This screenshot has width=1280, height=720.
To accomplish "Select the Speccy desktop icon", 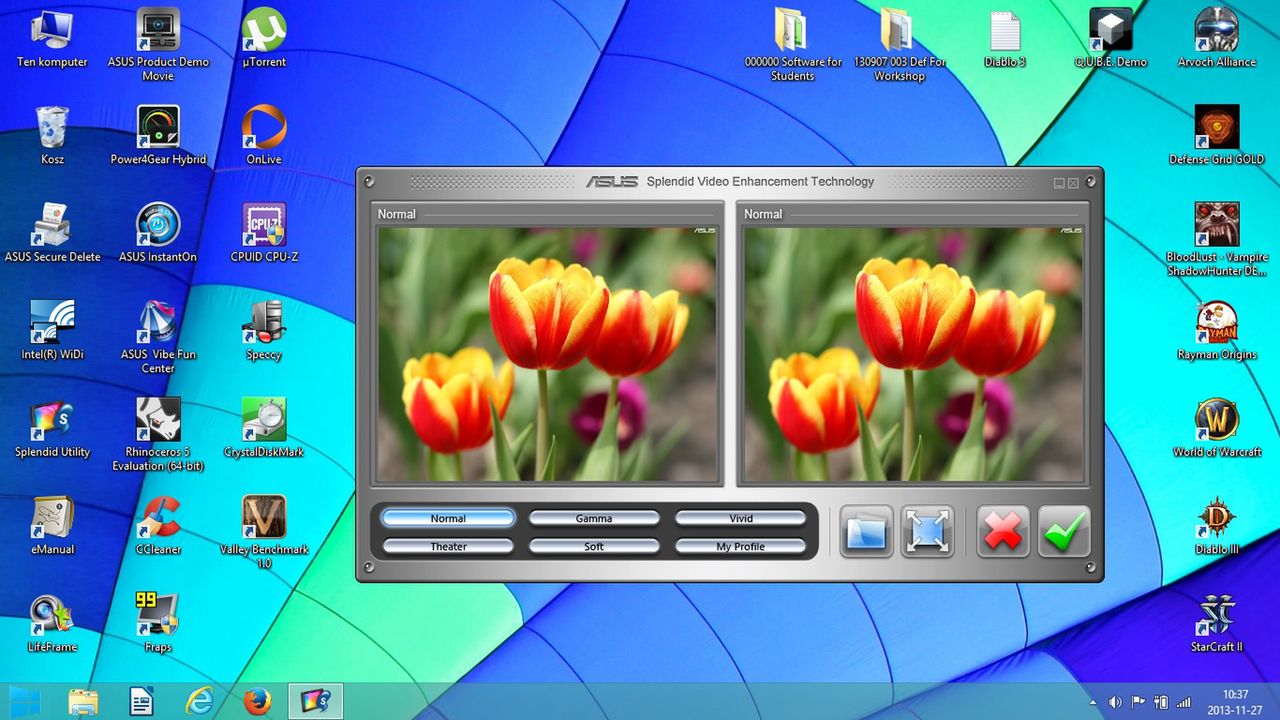I will (x=264, y=331).
